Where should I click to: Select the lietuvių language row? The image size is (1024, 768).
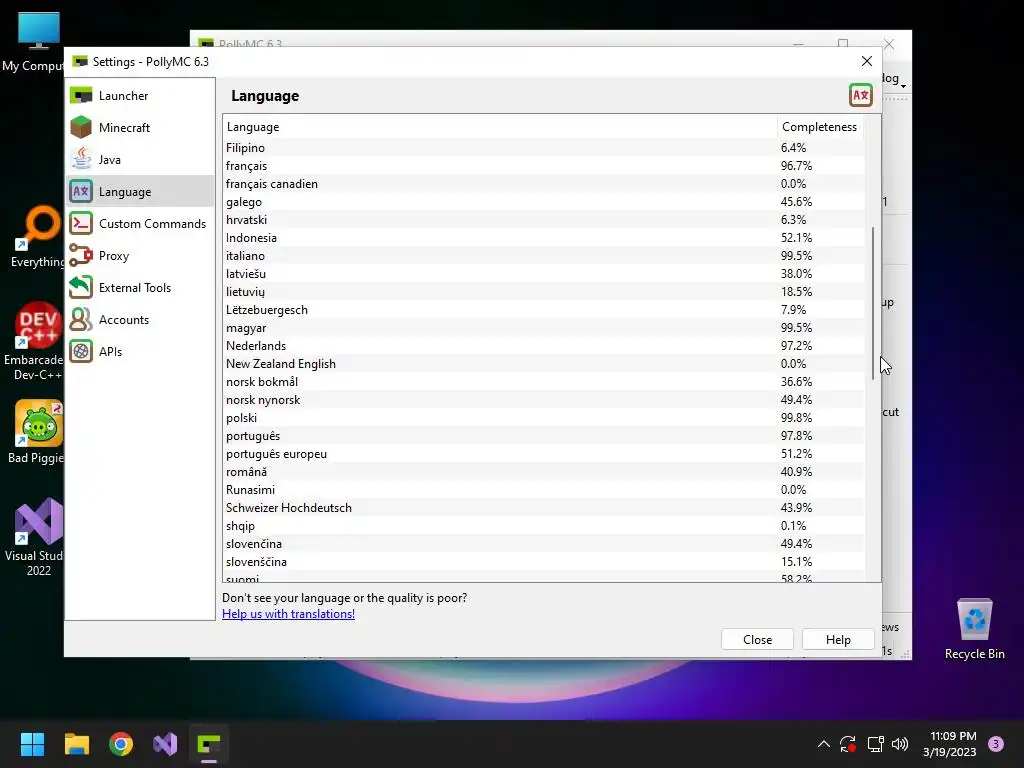point(544,292)
